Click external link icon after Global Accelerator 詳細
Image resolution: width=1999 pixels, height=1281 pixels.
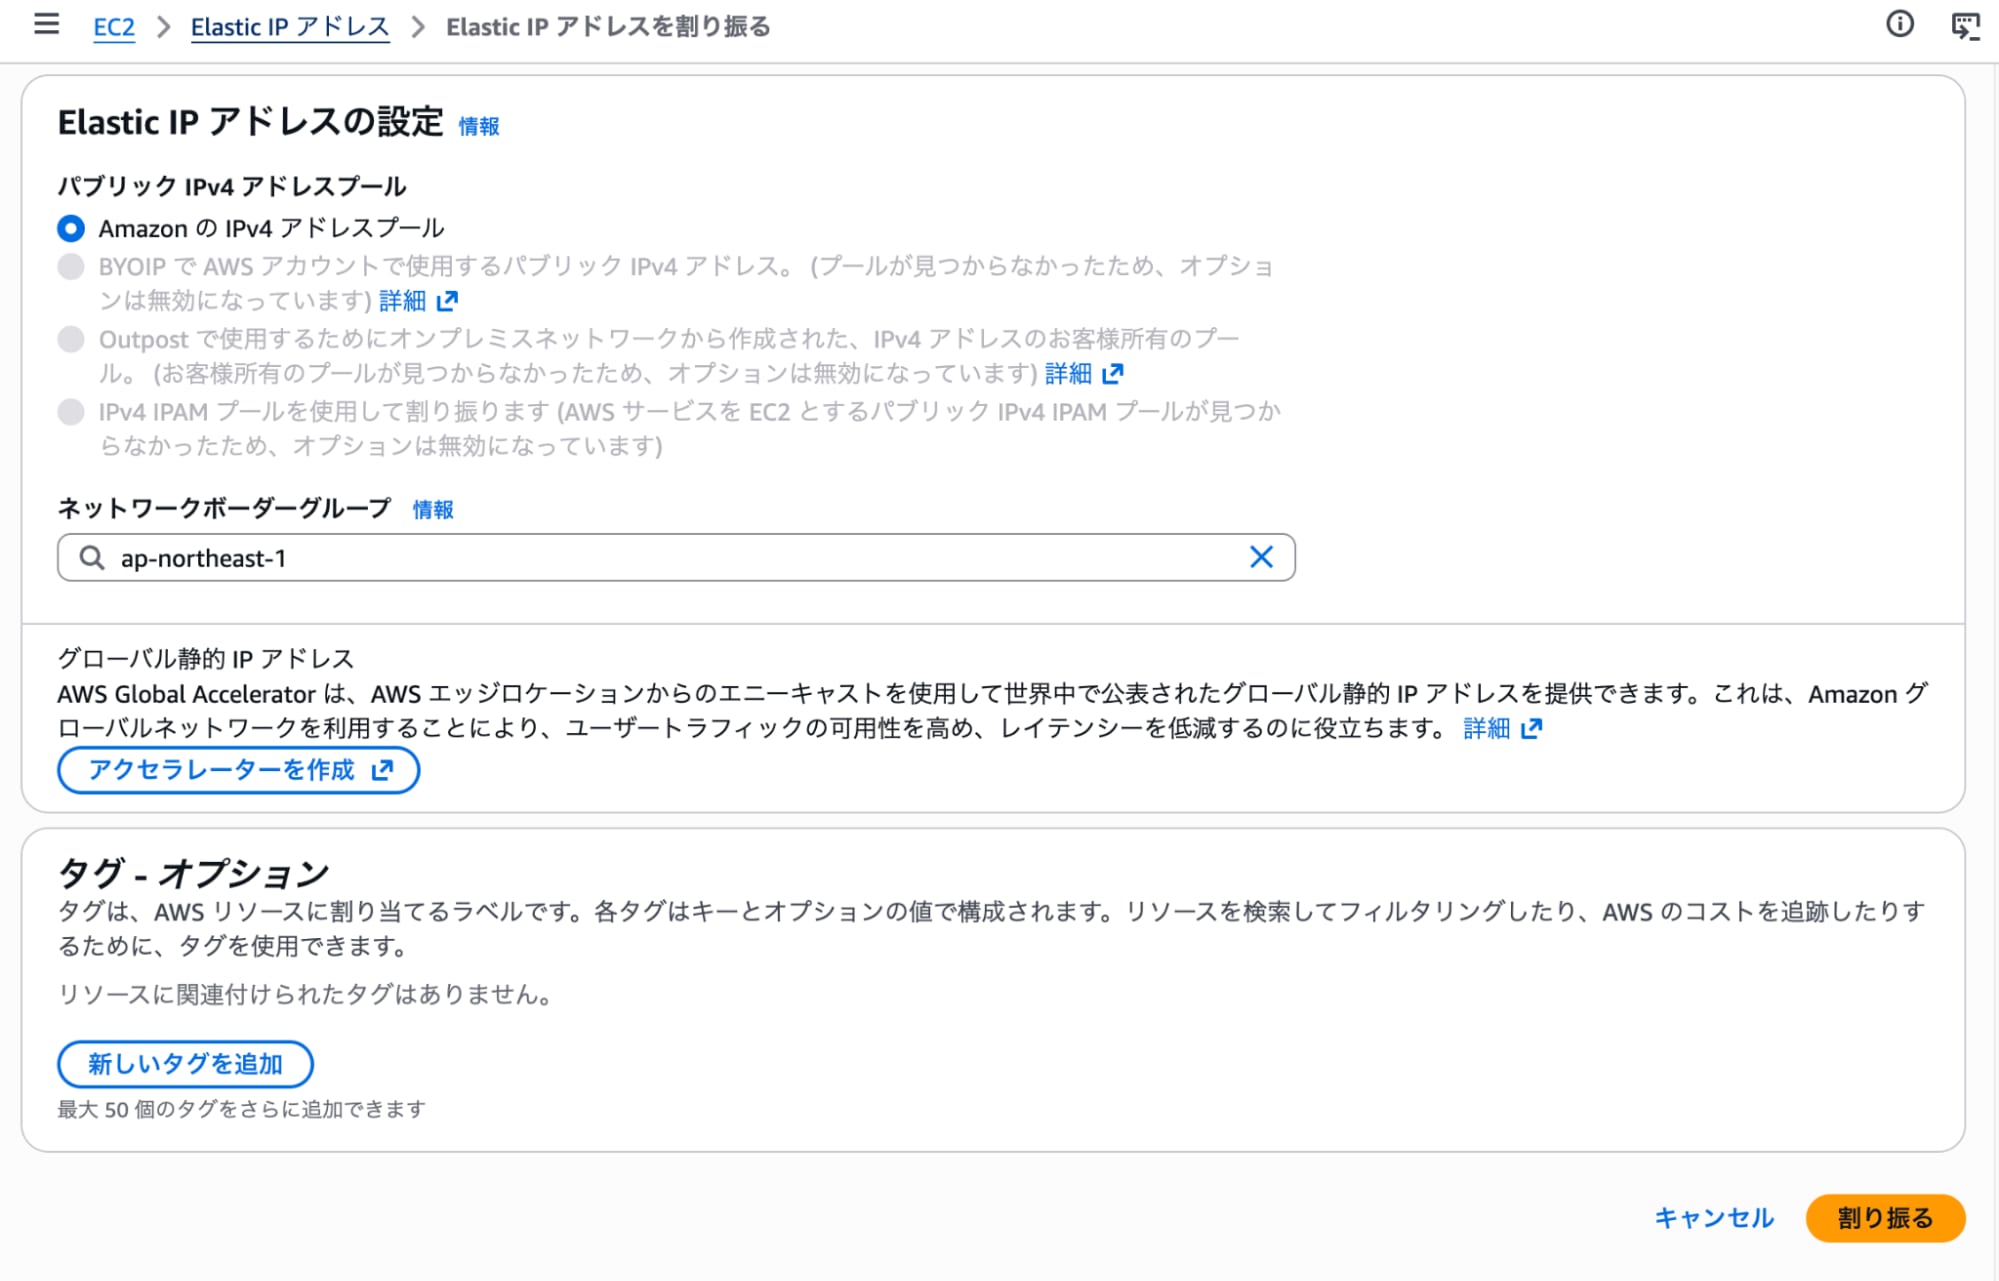tap(1531, 728)
